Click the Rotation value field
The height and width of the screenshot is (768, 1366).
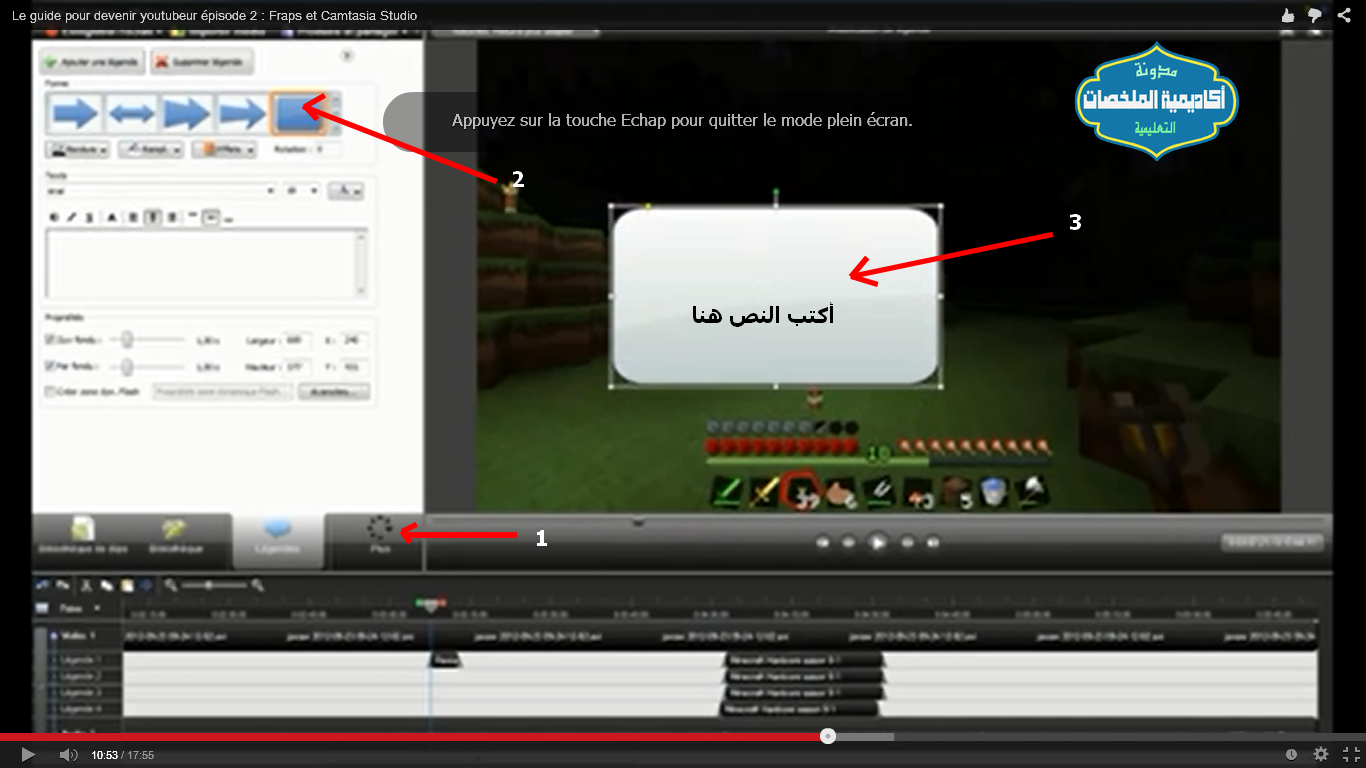326,149
